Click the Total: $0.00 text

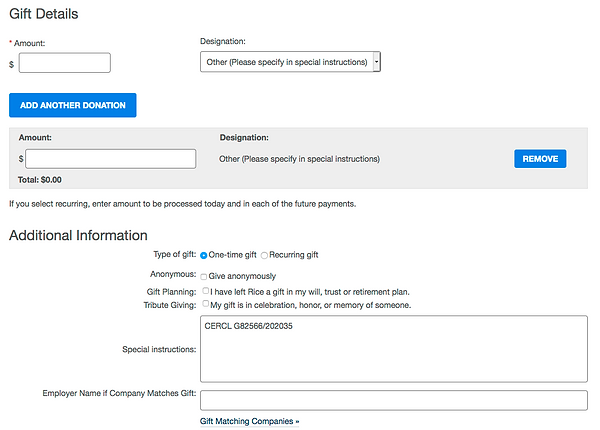pyautogui.click(x=40, y=180)
